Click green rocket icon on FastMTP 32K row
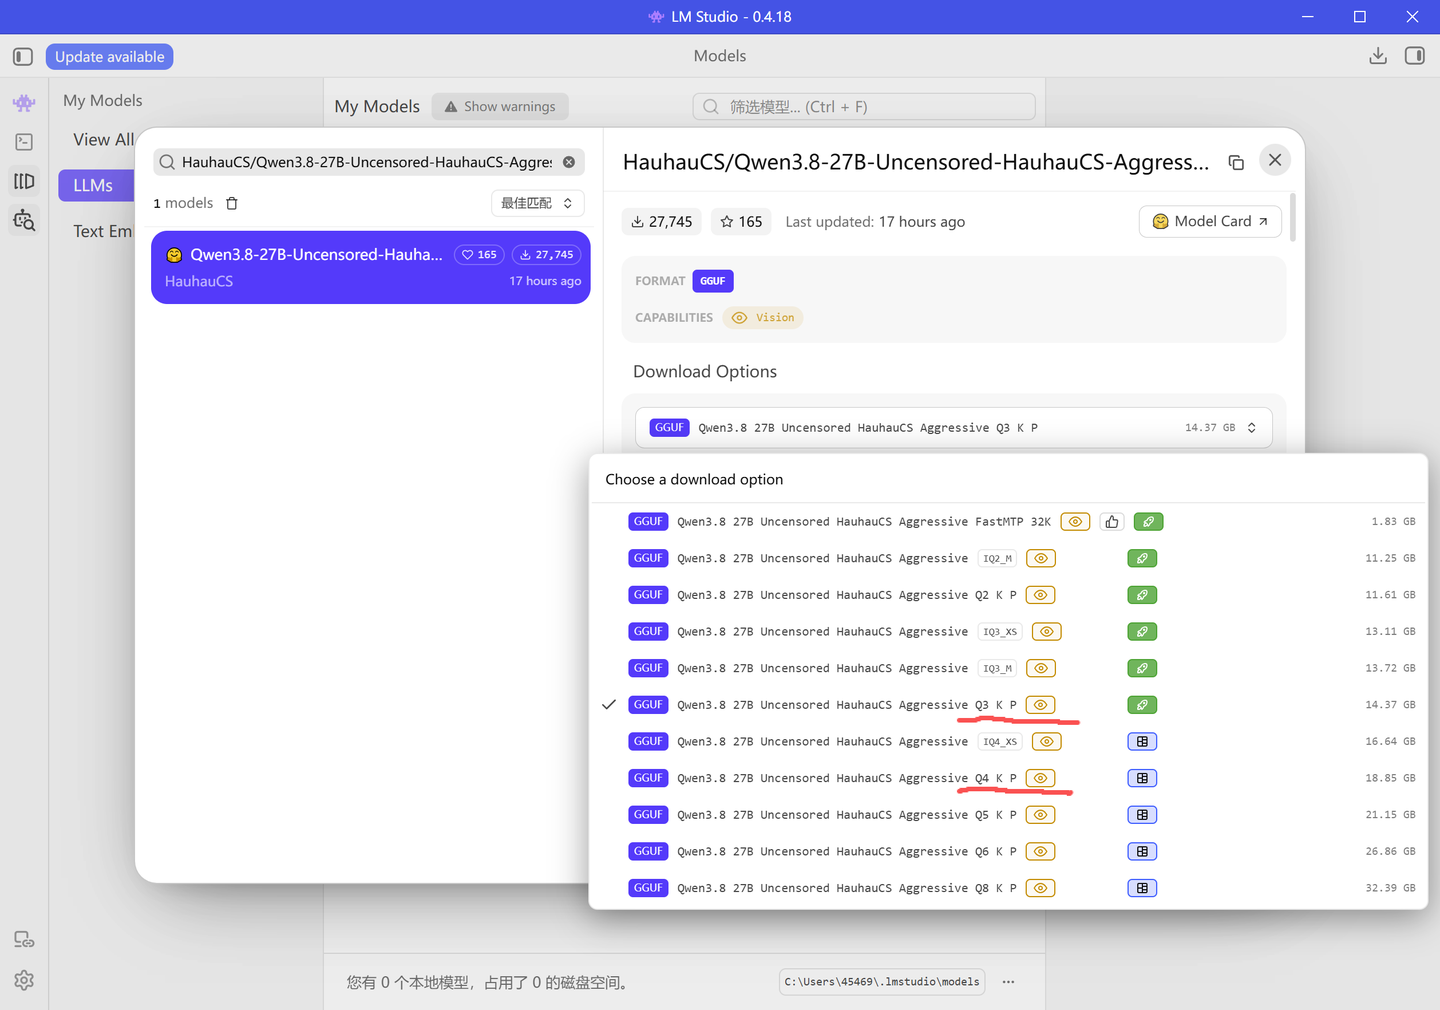 pyautogui.click(x=1149, y=522)
